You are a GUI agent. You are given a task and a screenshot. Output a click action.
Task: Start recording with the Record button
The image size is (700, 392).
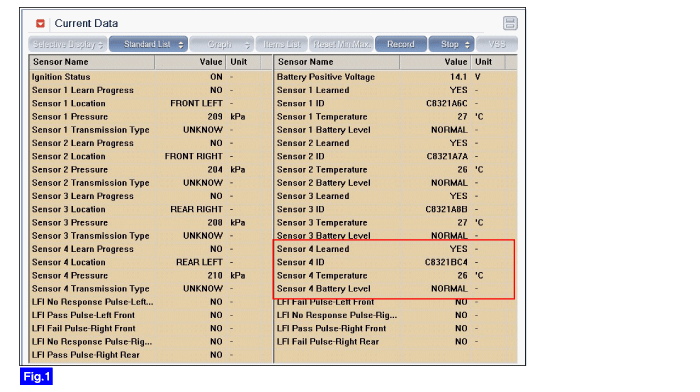[x=401, y=44]
